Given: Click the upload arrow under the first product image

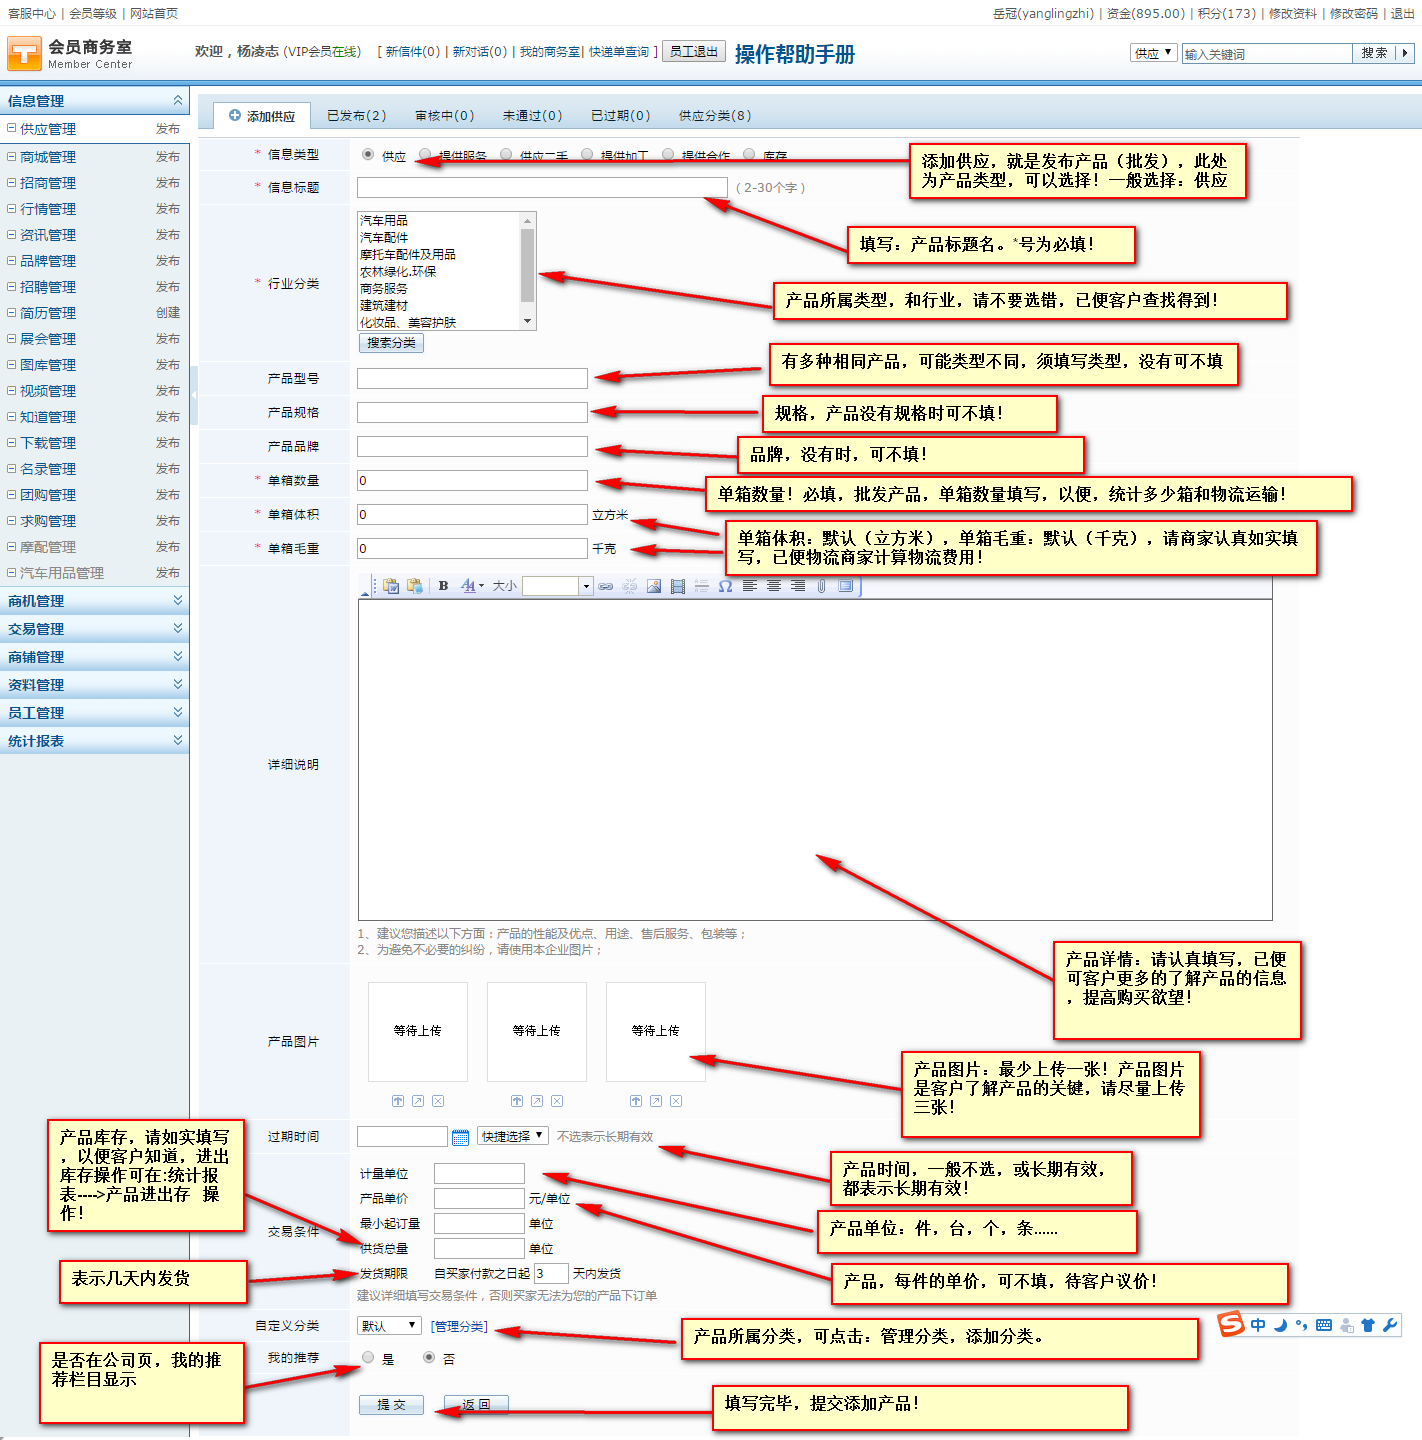Looking at the screenshot, I should pyautogui.click(x=398, y=1101).
